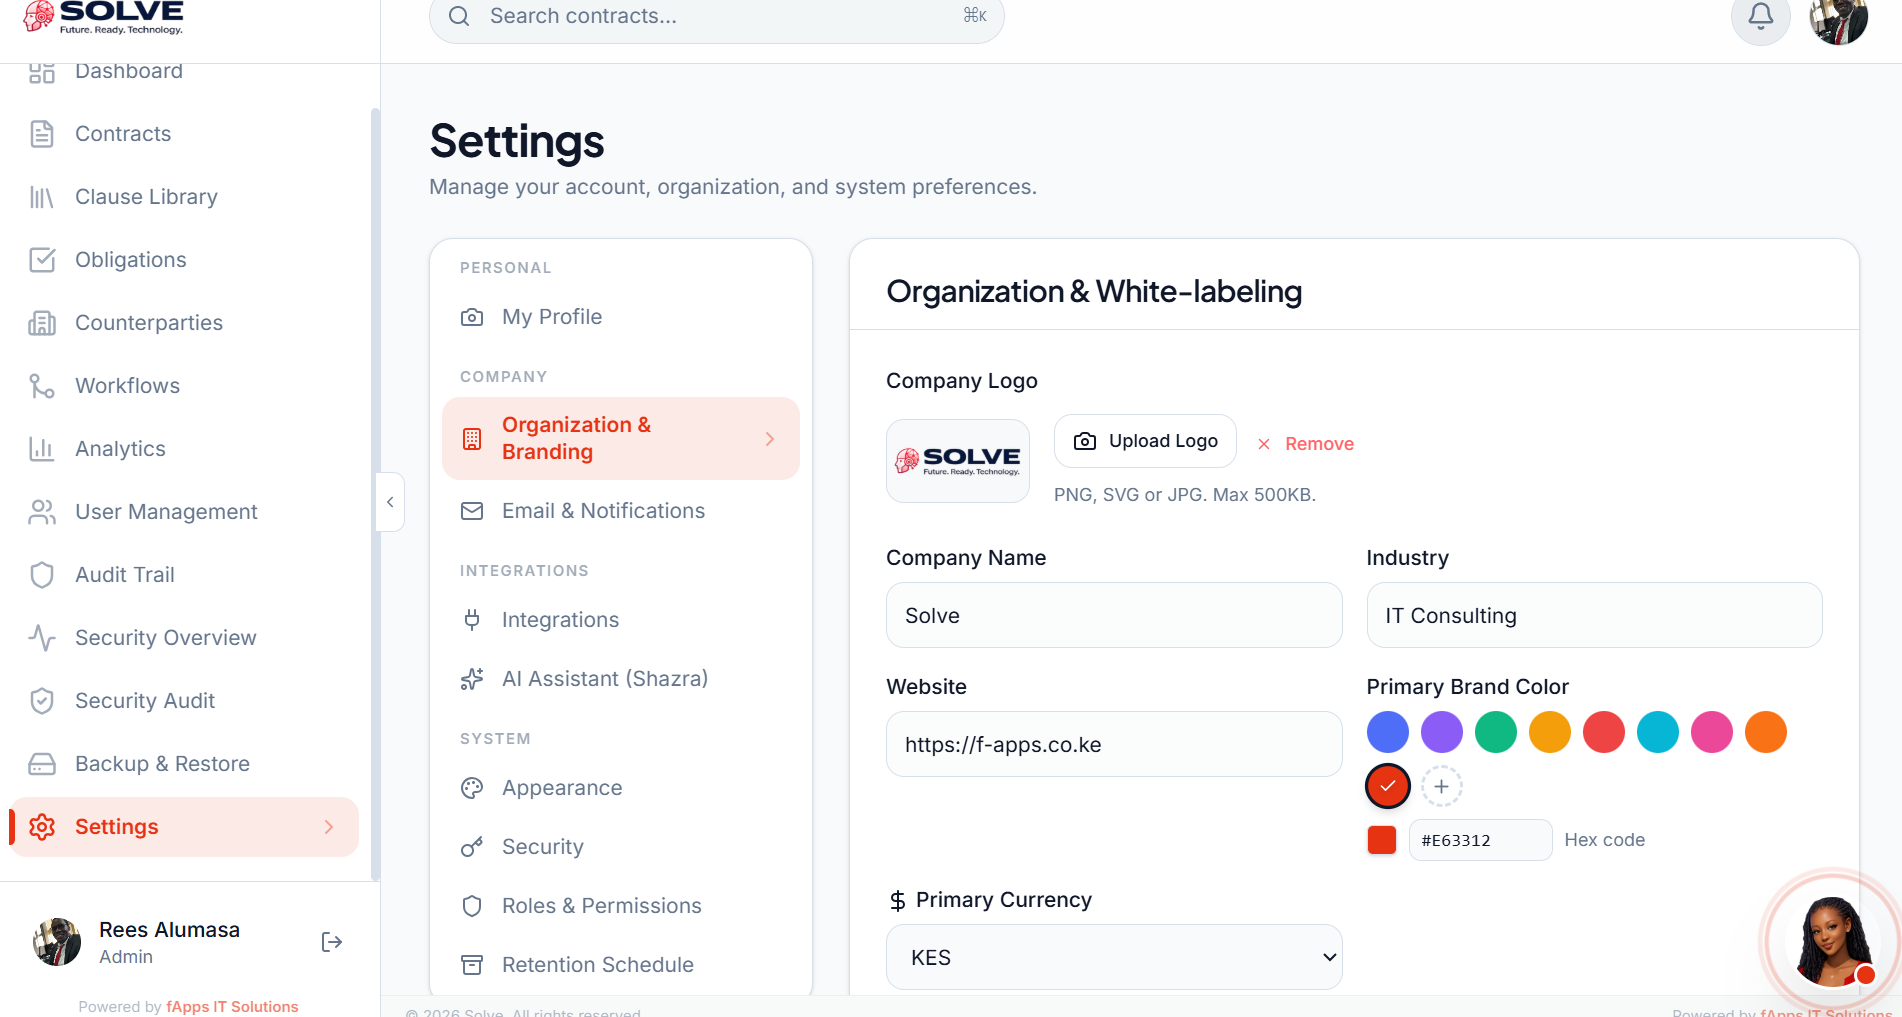Click the notification bell icon

click(x=1760, y=17)
